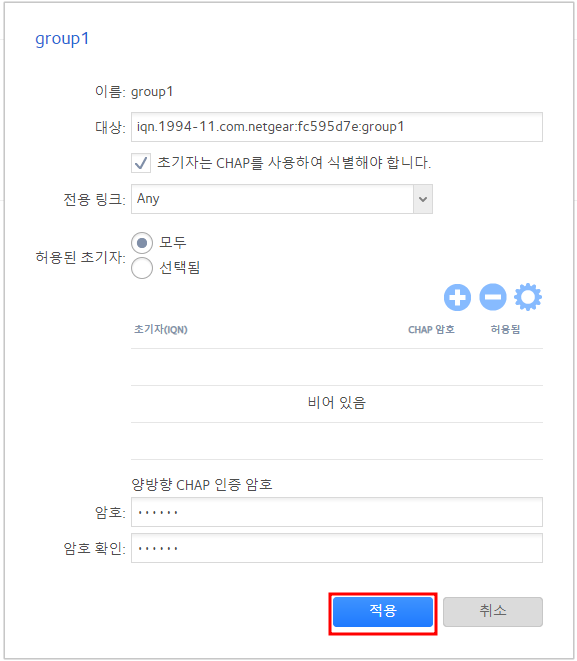Open the Any combo box field

282,199
